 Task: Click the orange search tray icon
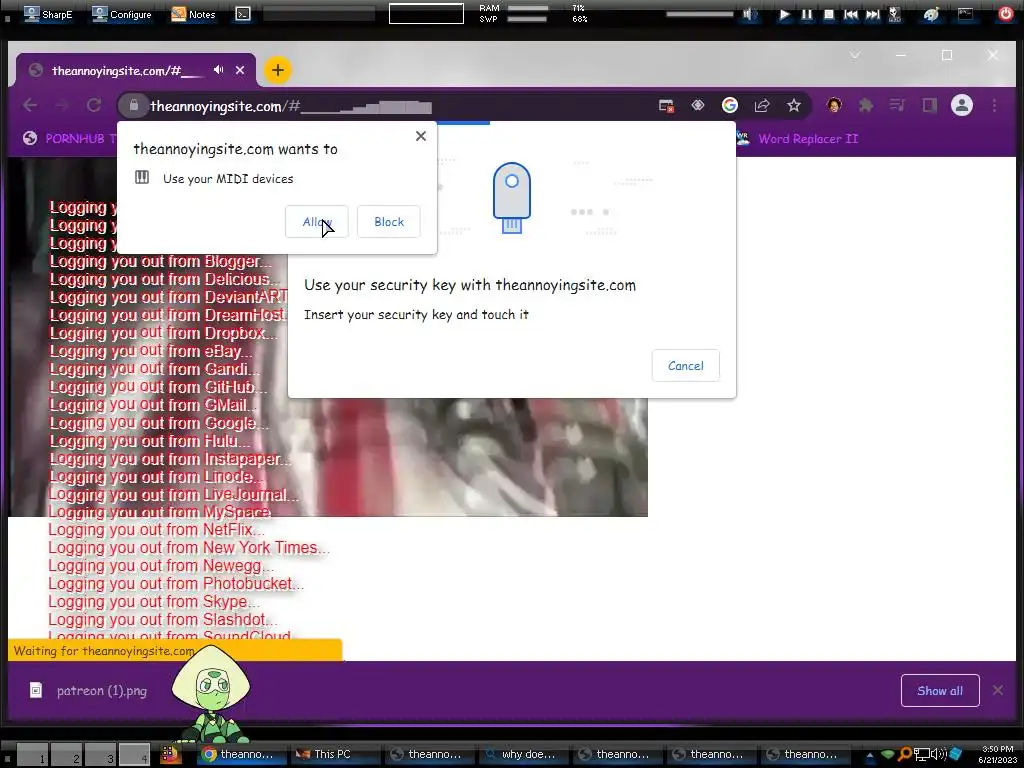click(x=904, y=754)
